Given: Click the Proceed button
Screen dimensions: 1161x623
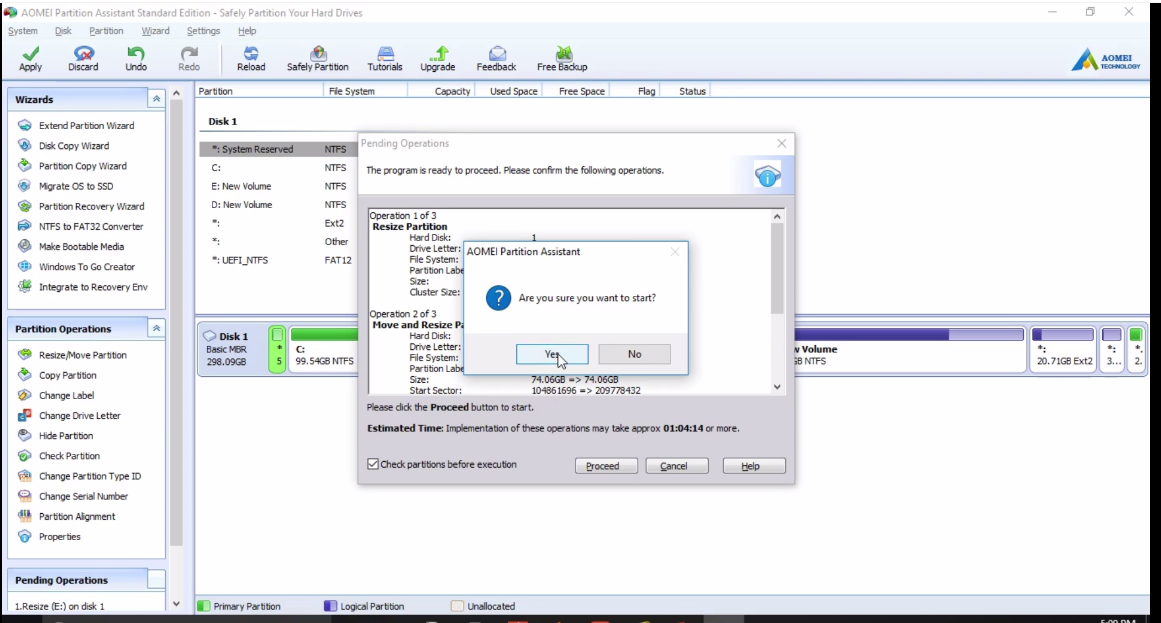Looking at the screenshot, I should tap(606, 466).
